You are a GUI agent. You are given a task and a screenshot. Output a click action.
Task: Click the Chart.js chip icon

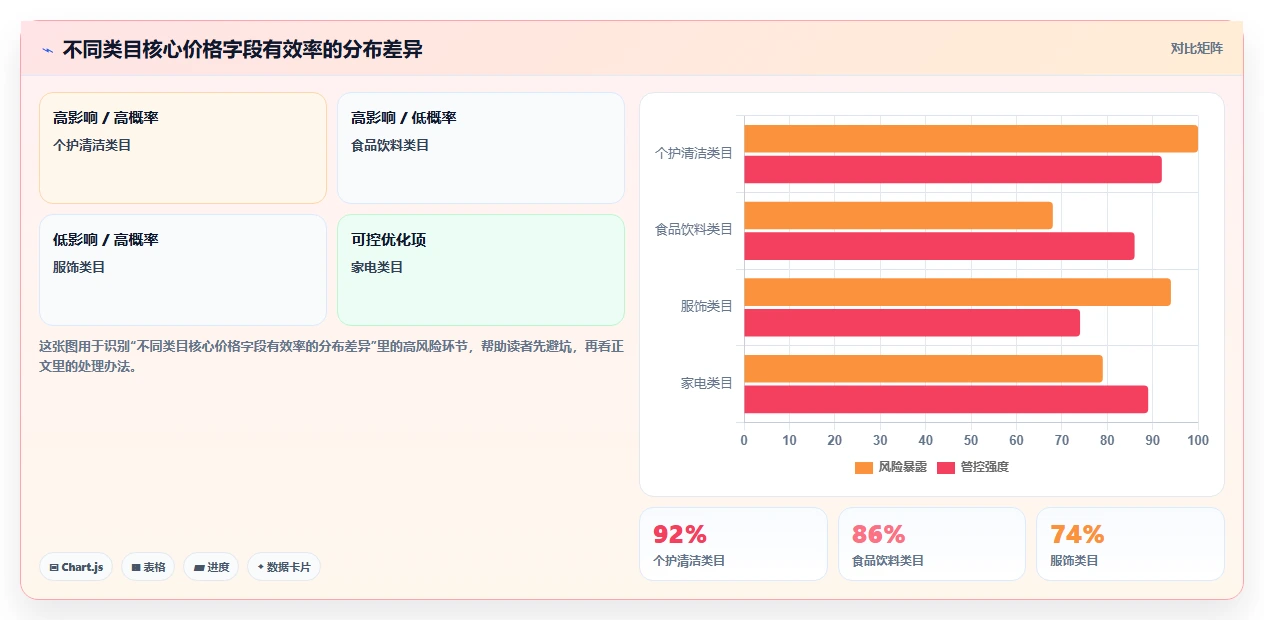[x=54, y=567]
